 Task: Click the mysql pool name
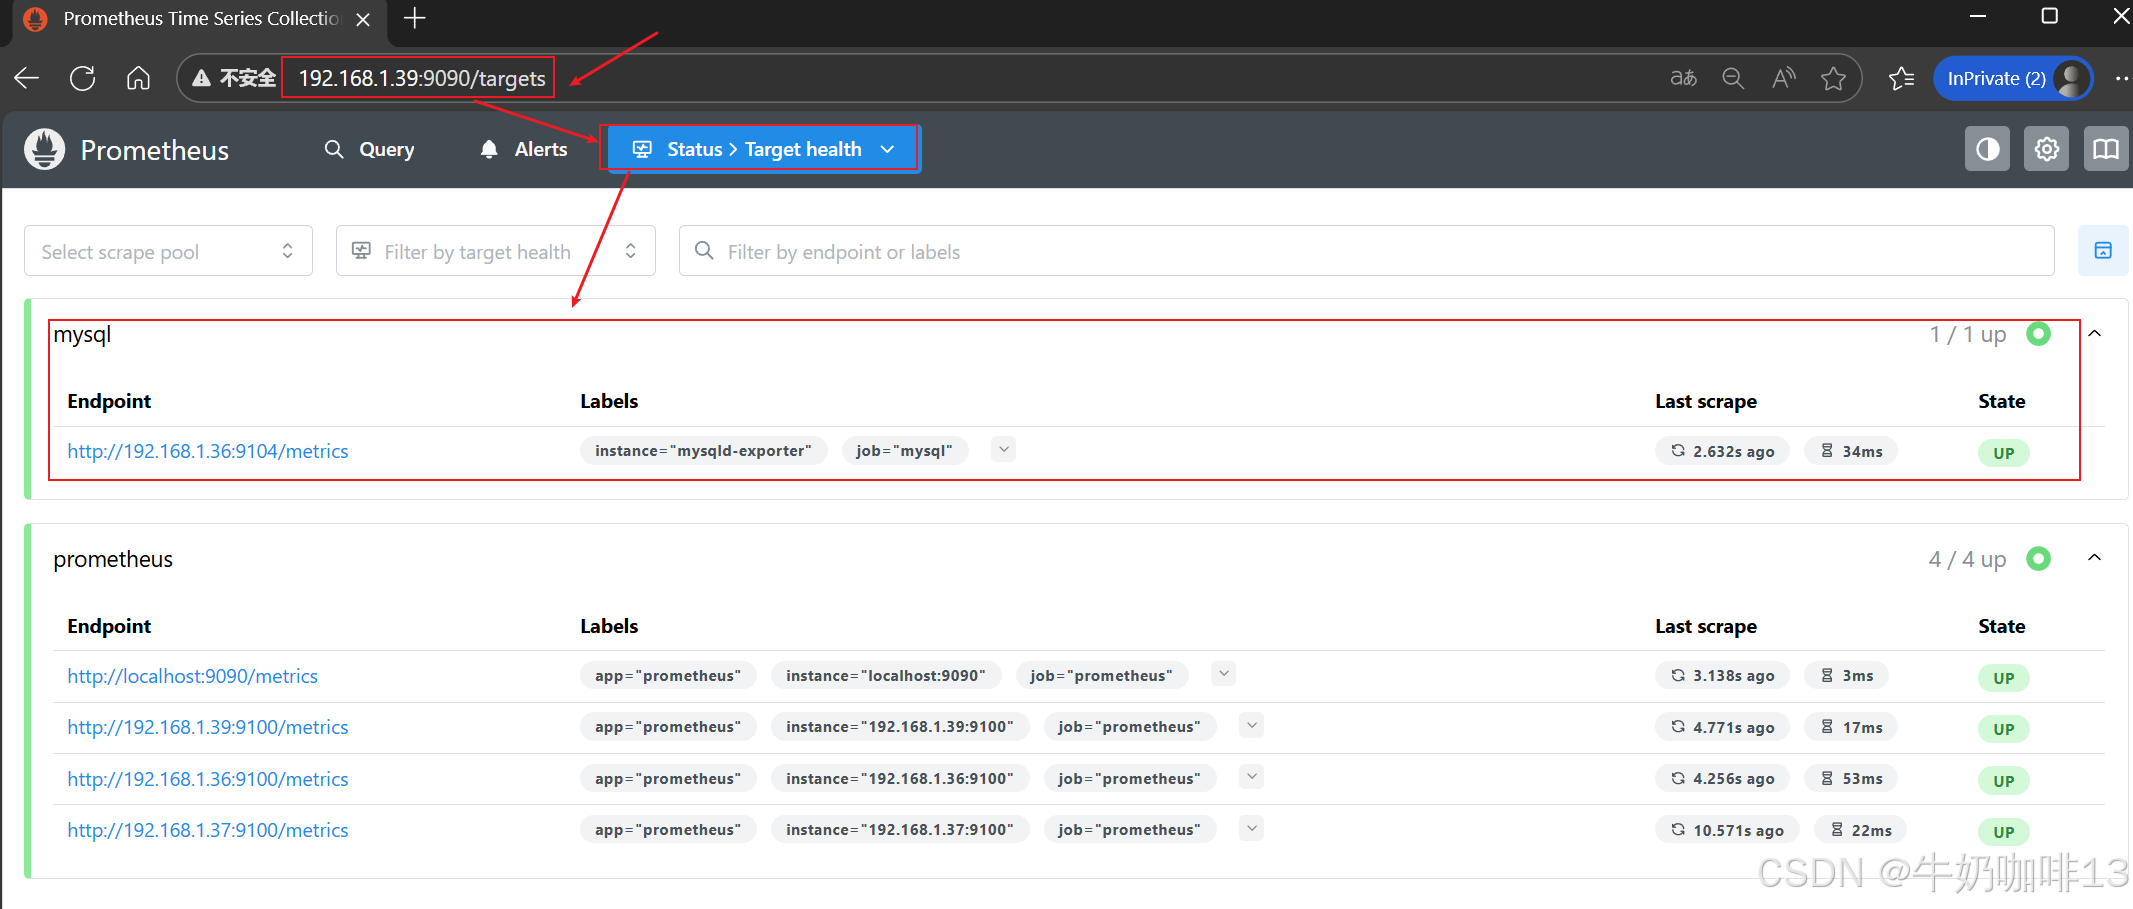[x=82, y=335]
